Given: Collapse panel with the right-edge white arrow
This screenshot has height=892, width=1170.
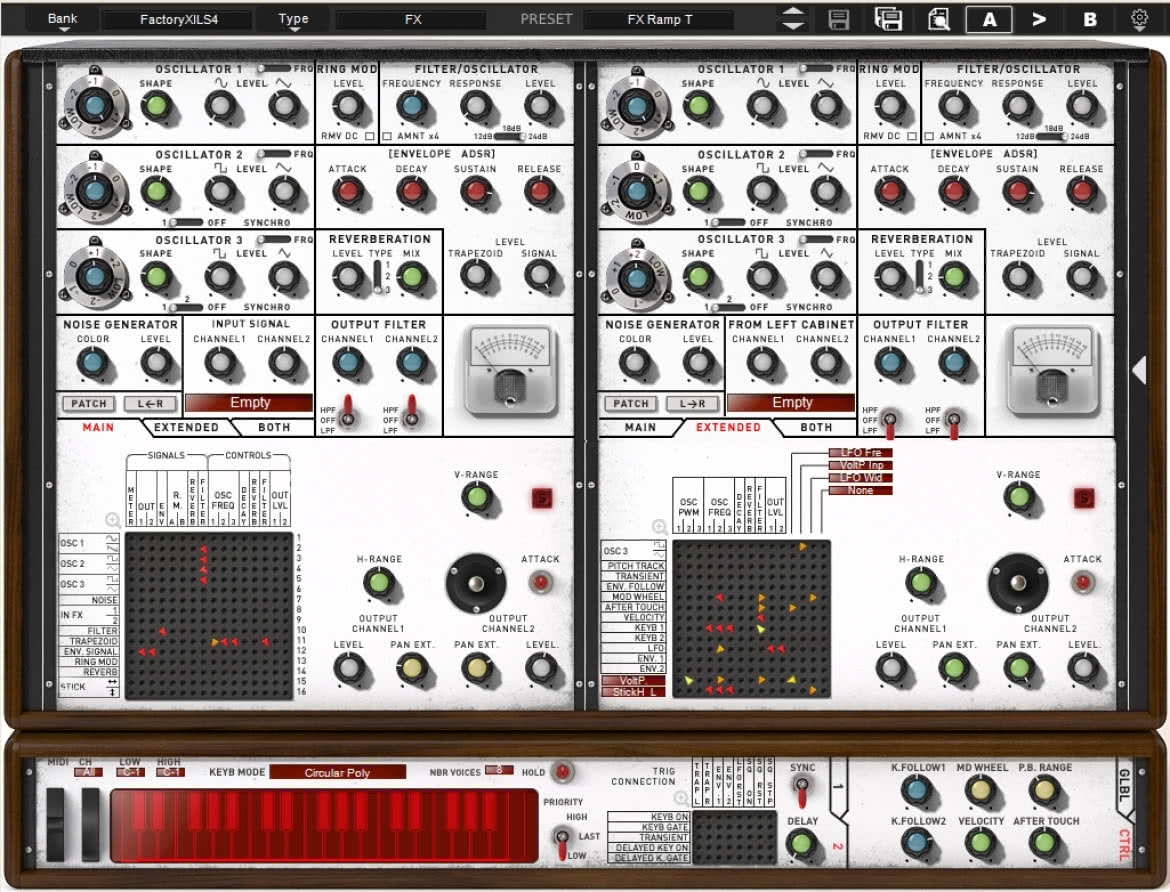Looking at the screenshot, I should (x=1139, y=369).
